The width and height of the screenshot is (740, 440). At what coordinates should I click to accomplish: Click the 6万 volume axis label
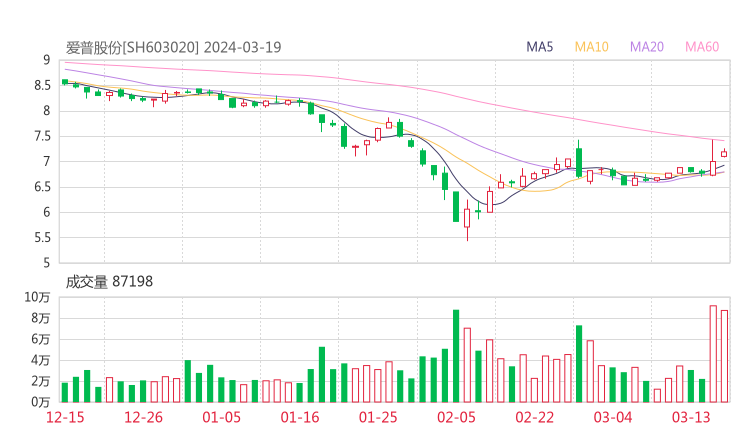(x=40, y=339)
